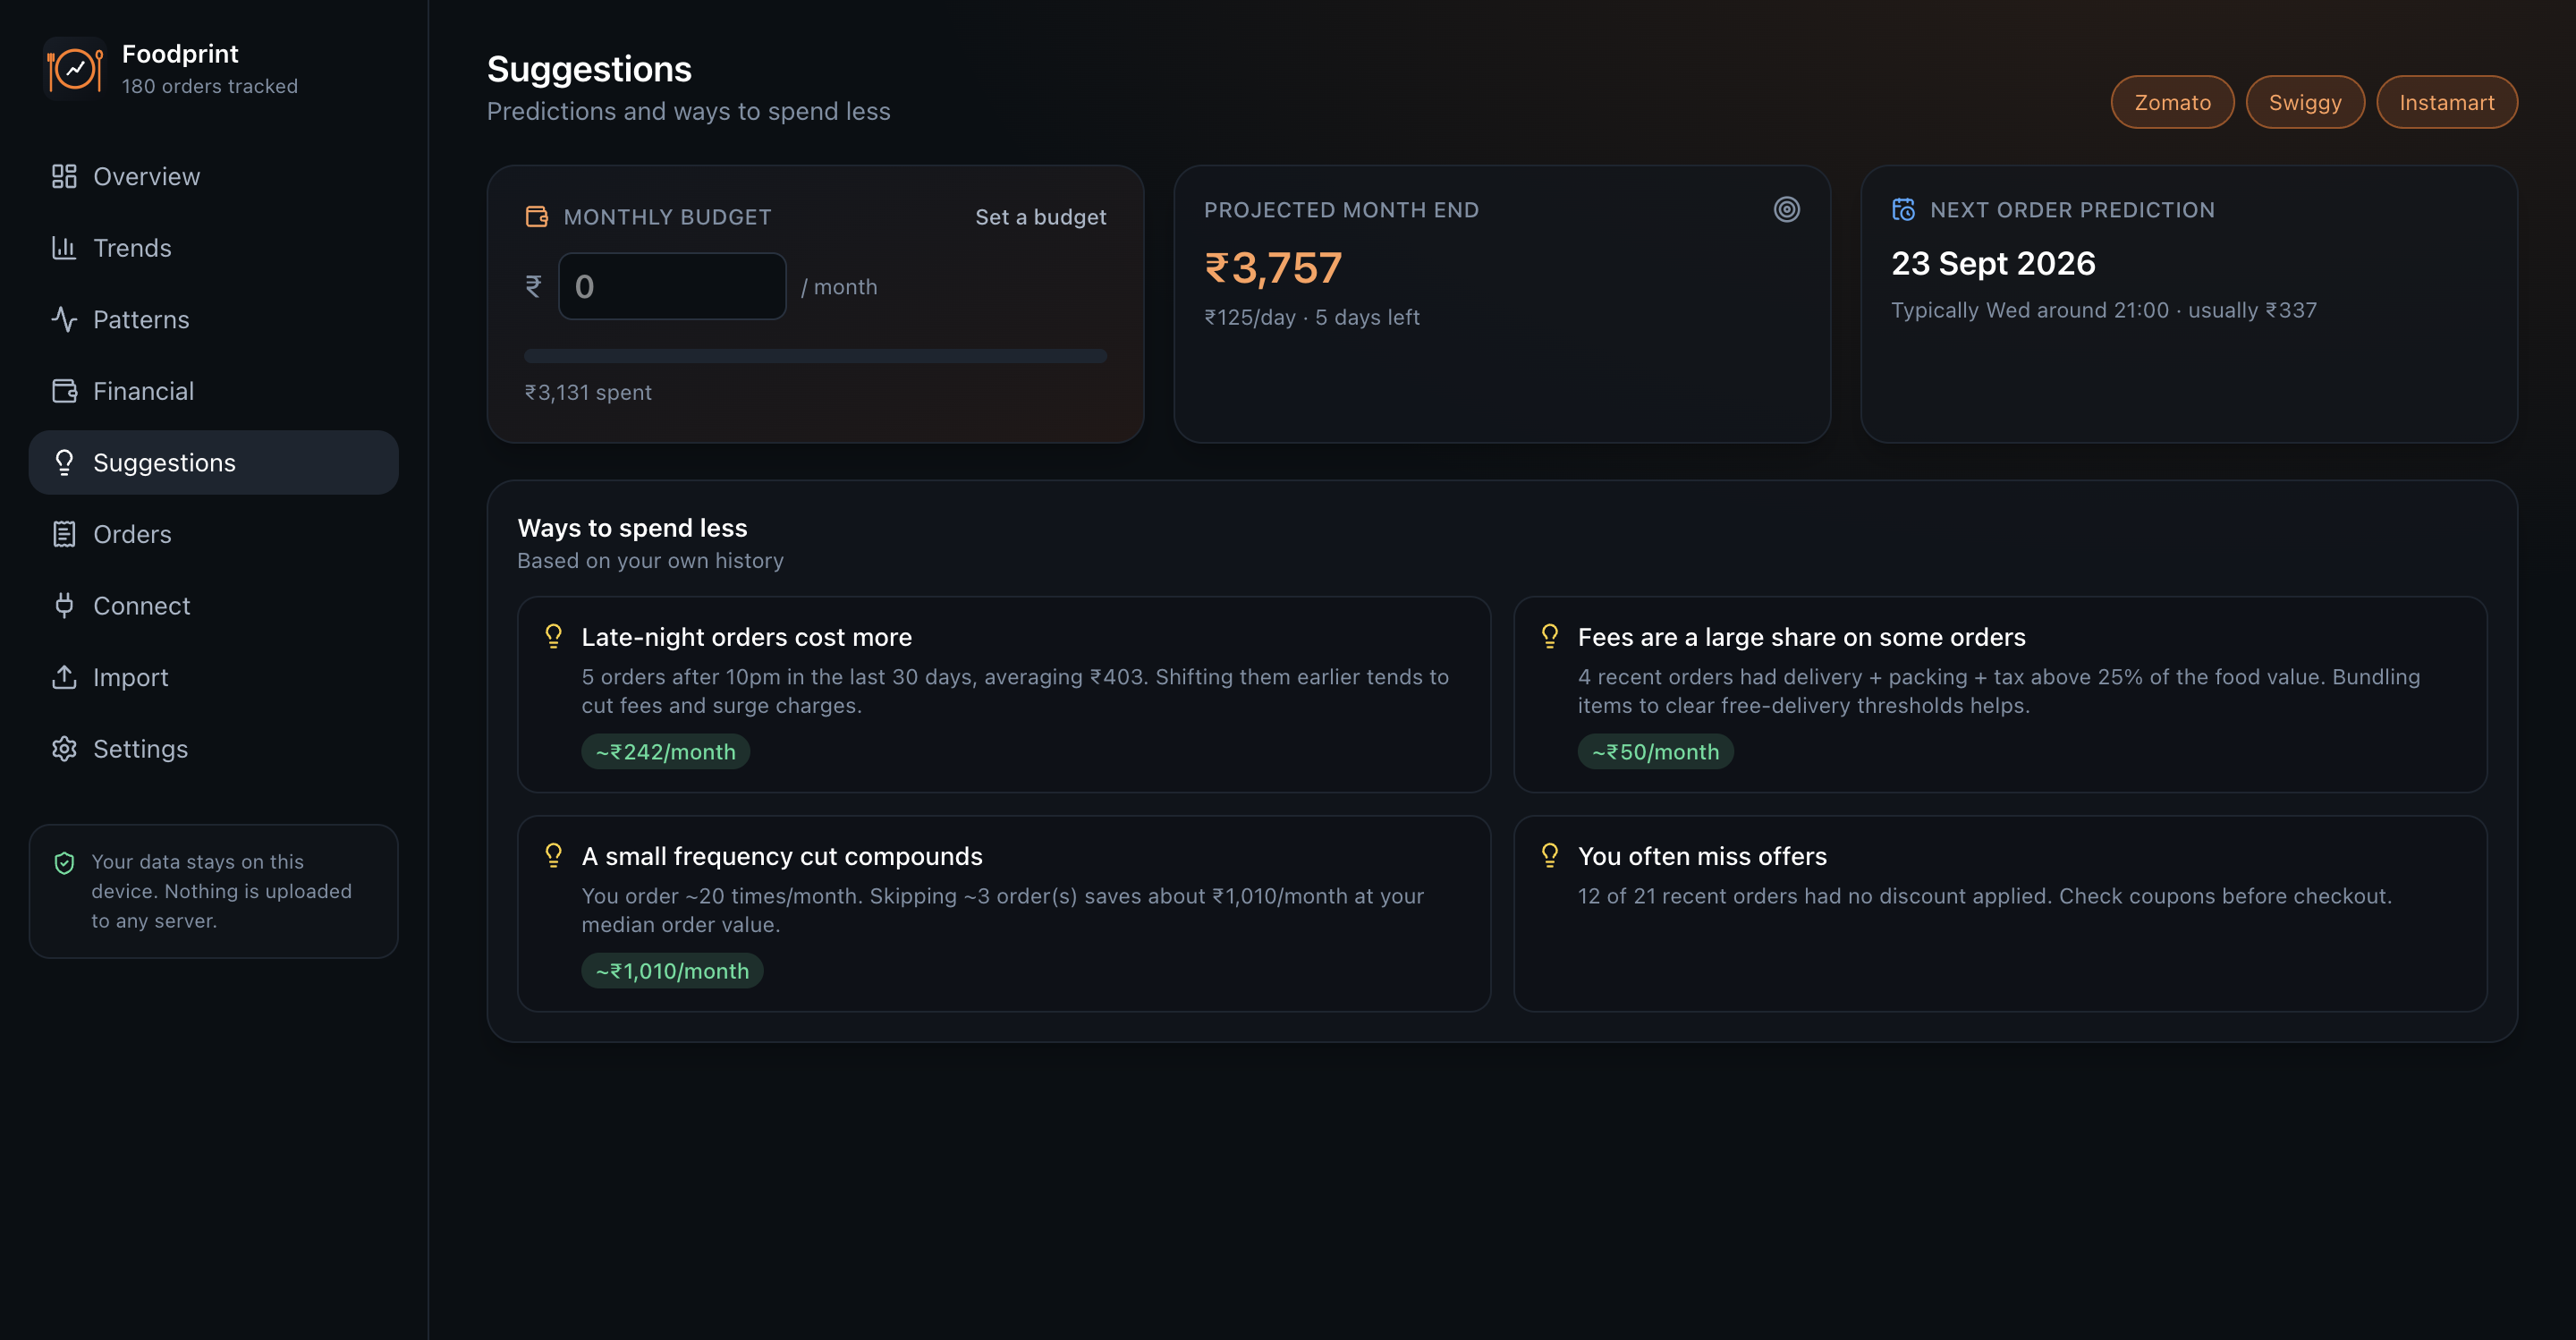Click the ₹3,131 spent text
2576x1340 pixels.
point(588,392)
